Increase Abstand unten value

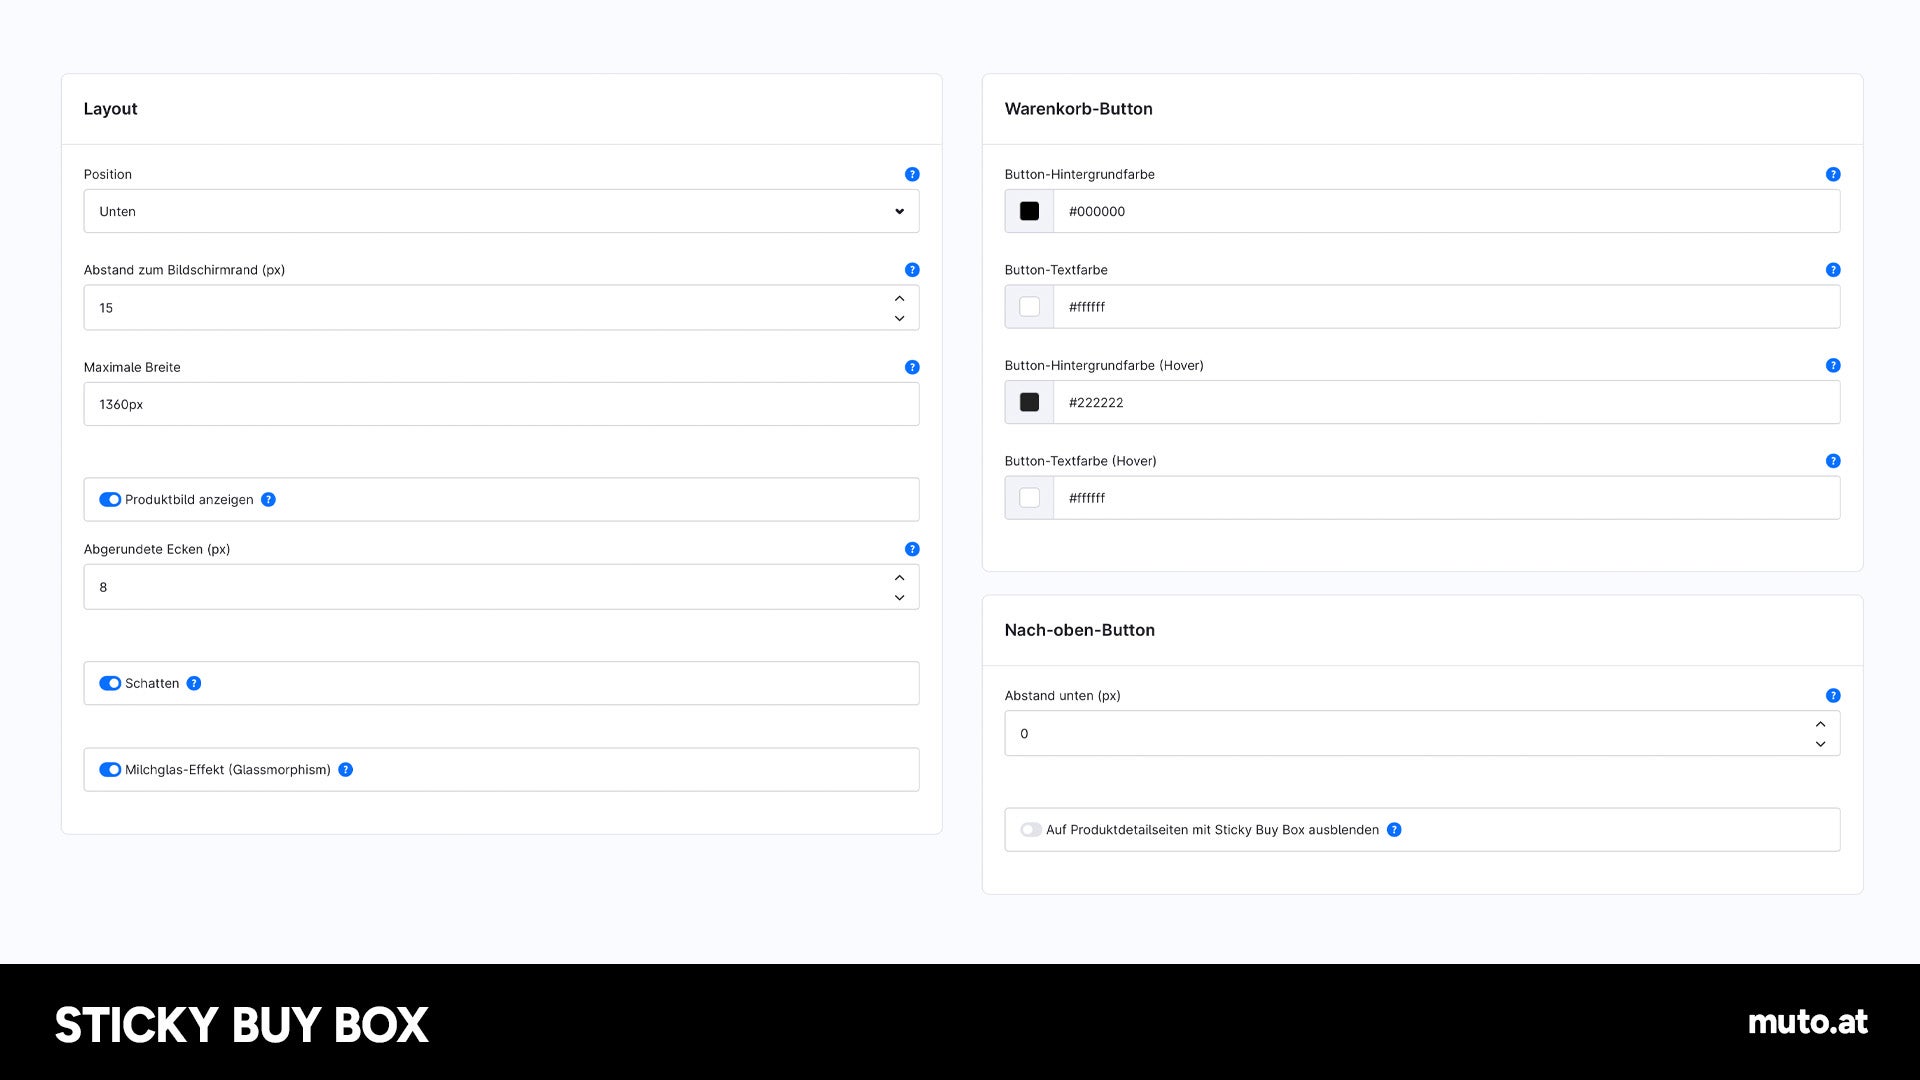1820,724
